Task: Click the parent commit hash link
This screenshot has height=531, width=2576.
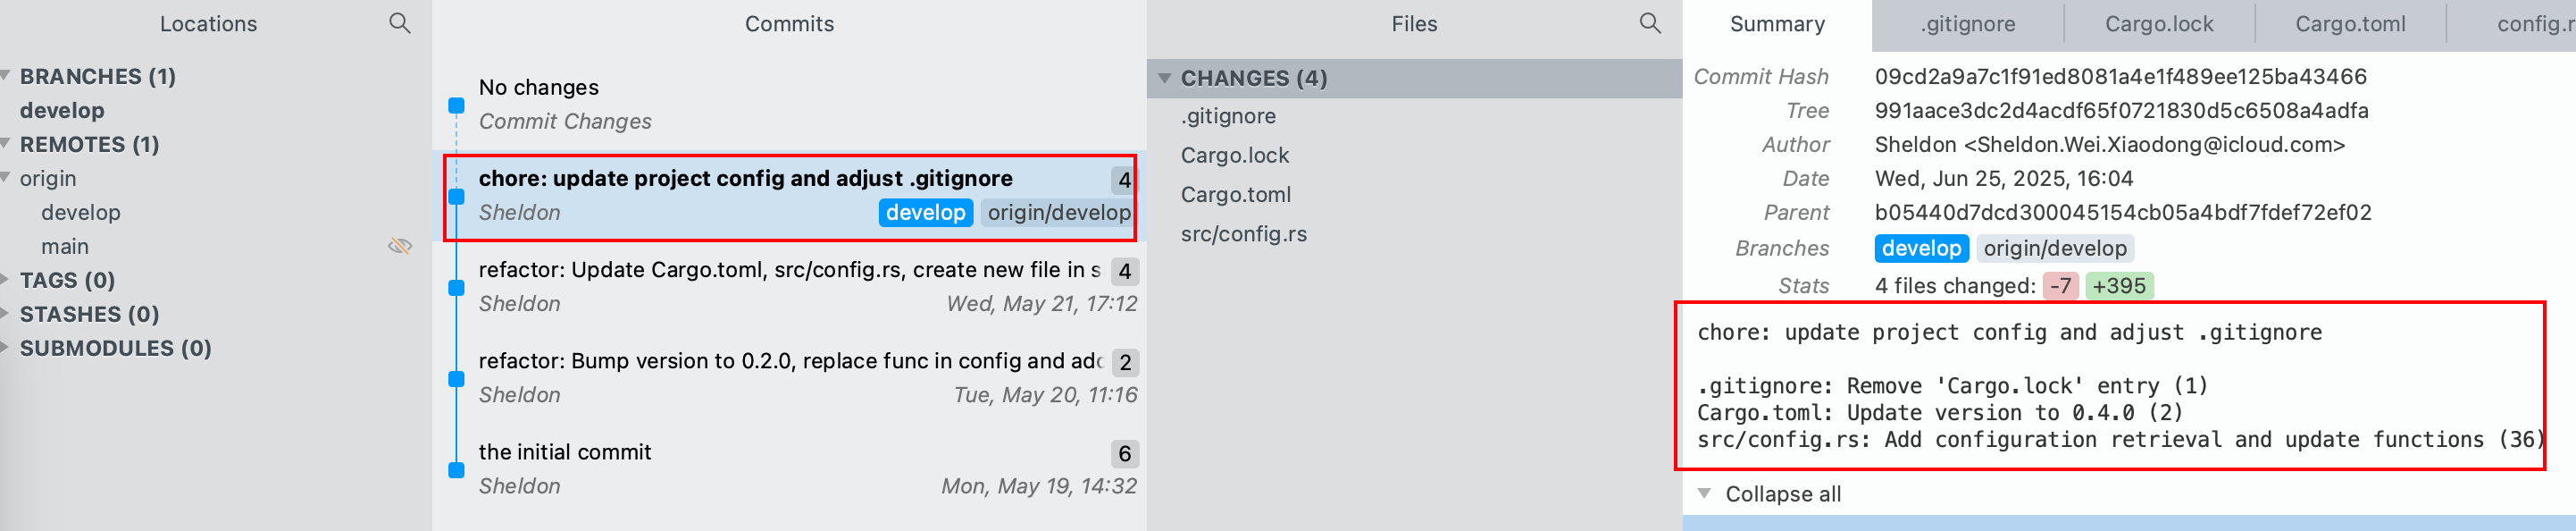Action: 2122,212
